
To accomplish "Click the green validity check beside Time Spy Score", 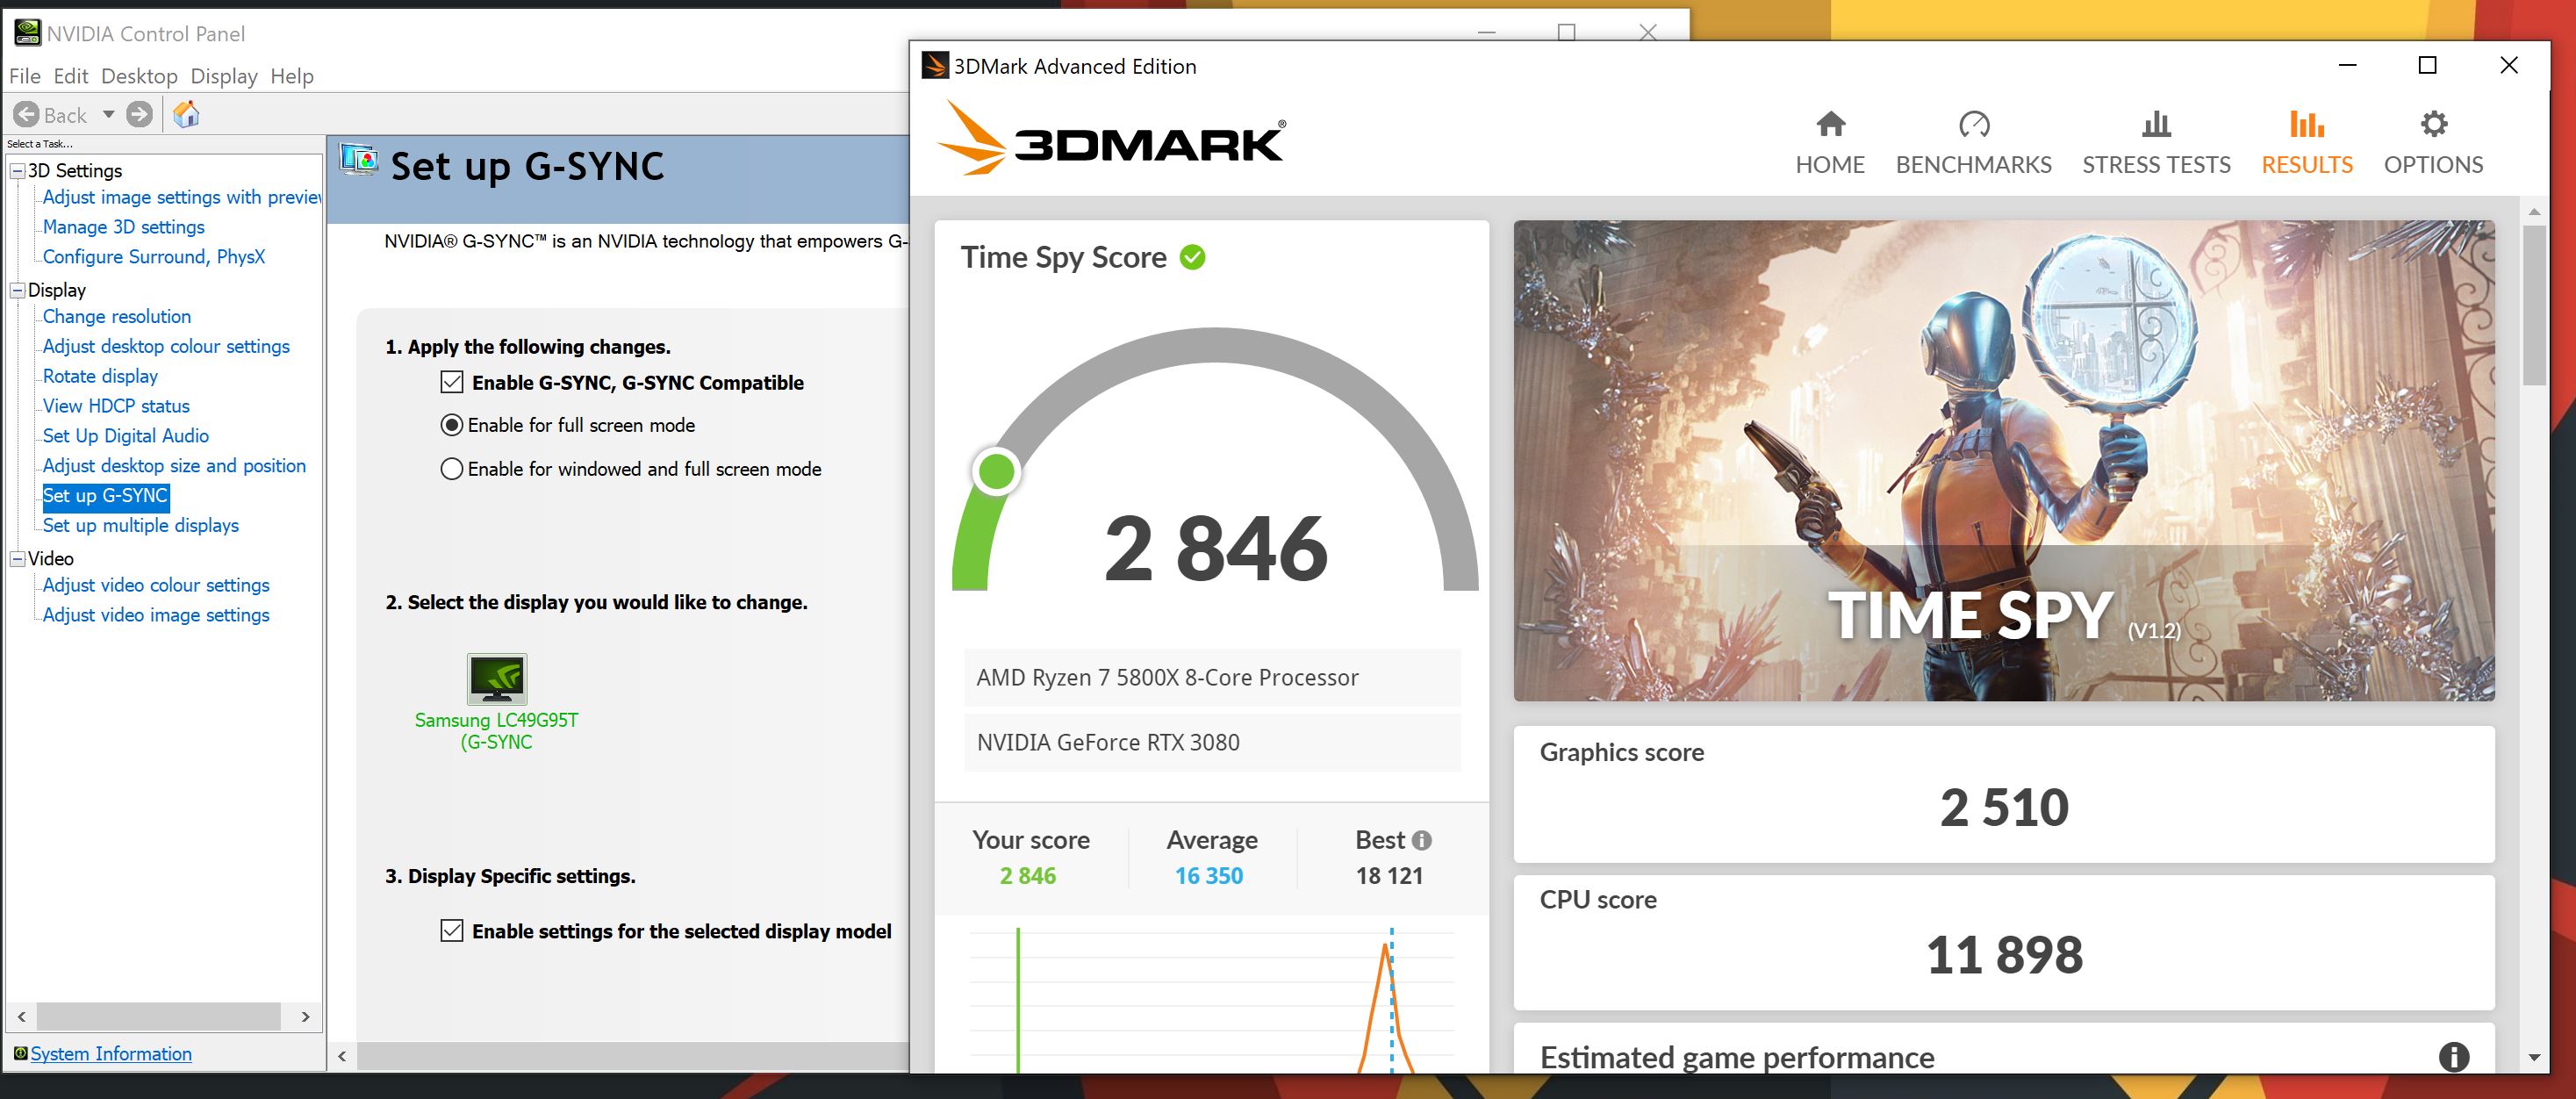I will pos(1192,257).
